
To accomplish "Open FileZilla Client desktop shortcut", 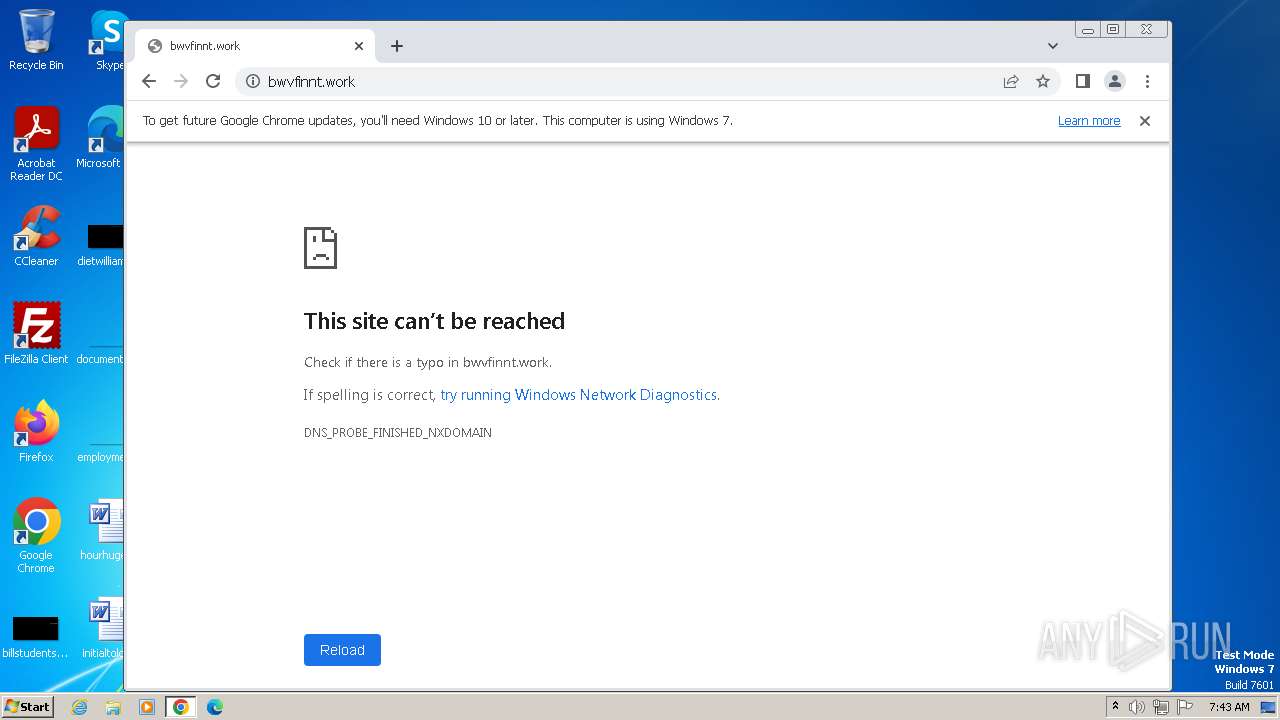I will pyautogui.click(x=36, y=333).
